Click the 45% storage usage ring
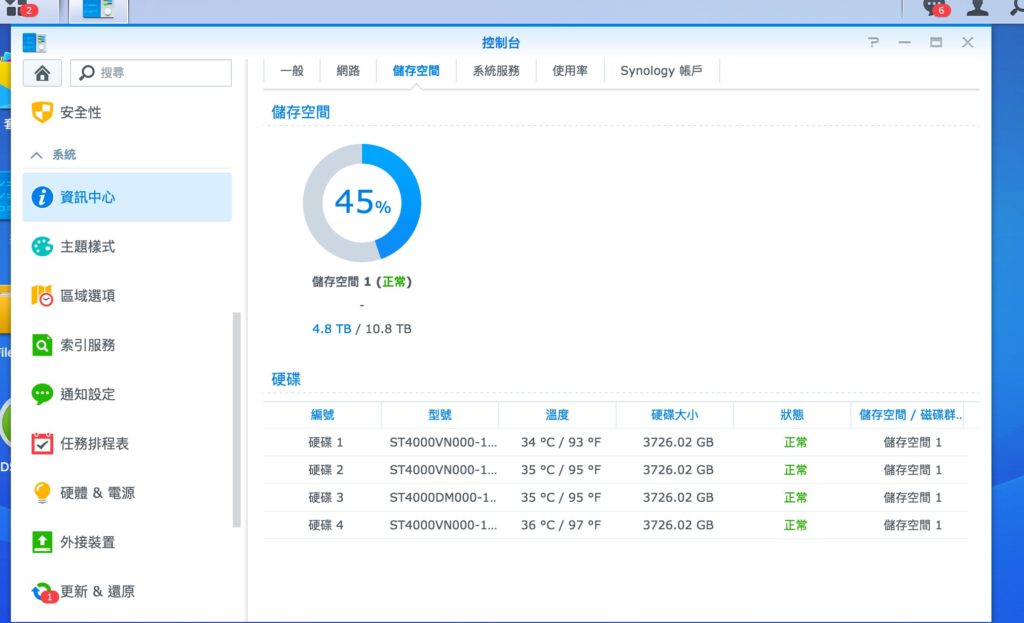Image resolution: width=1024 pixels, height=623 pixels. (362, 202)
